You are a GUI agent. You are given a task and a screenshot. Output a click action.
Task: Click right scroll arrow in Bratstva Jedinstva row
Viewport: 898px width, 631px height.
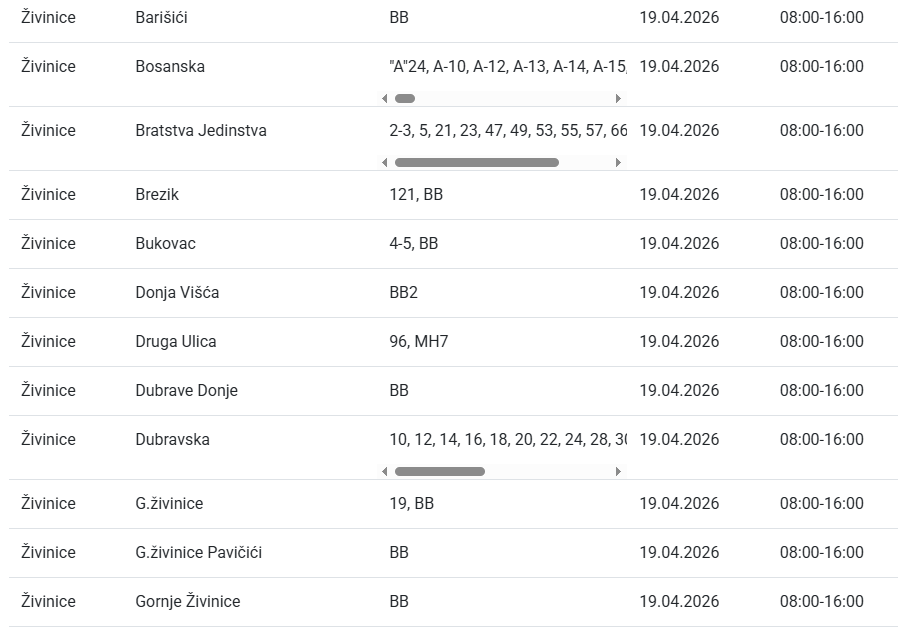pos(618,163)
